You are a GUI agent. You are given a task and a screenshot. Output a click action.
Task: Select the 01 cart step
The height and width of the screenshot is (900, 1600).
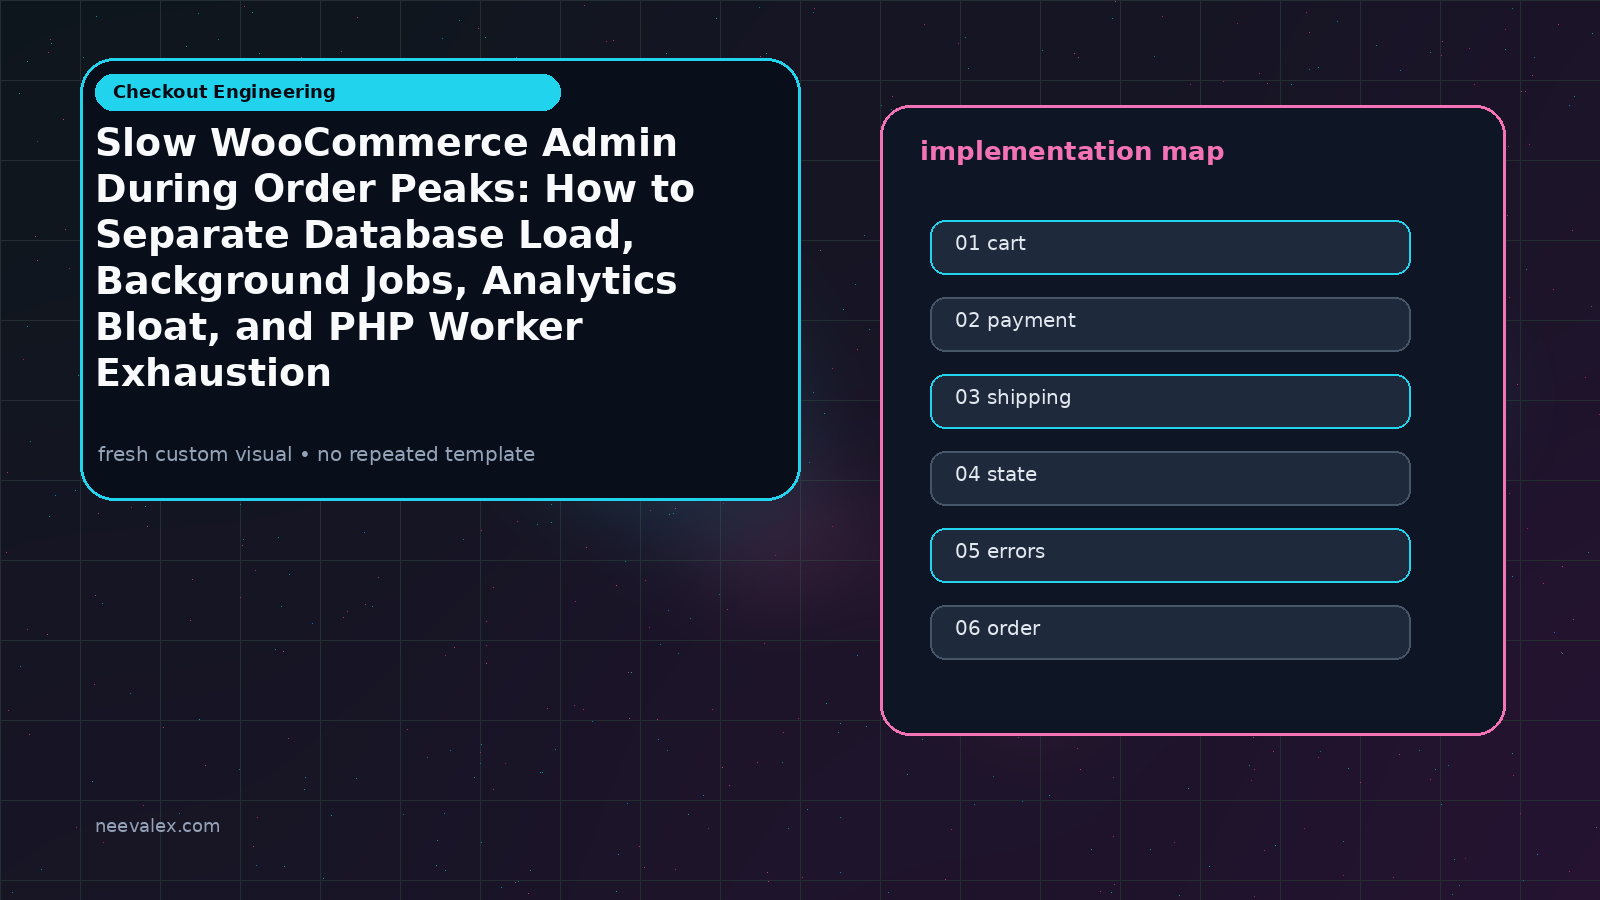pyautogui.click(x=1170, y=247)
